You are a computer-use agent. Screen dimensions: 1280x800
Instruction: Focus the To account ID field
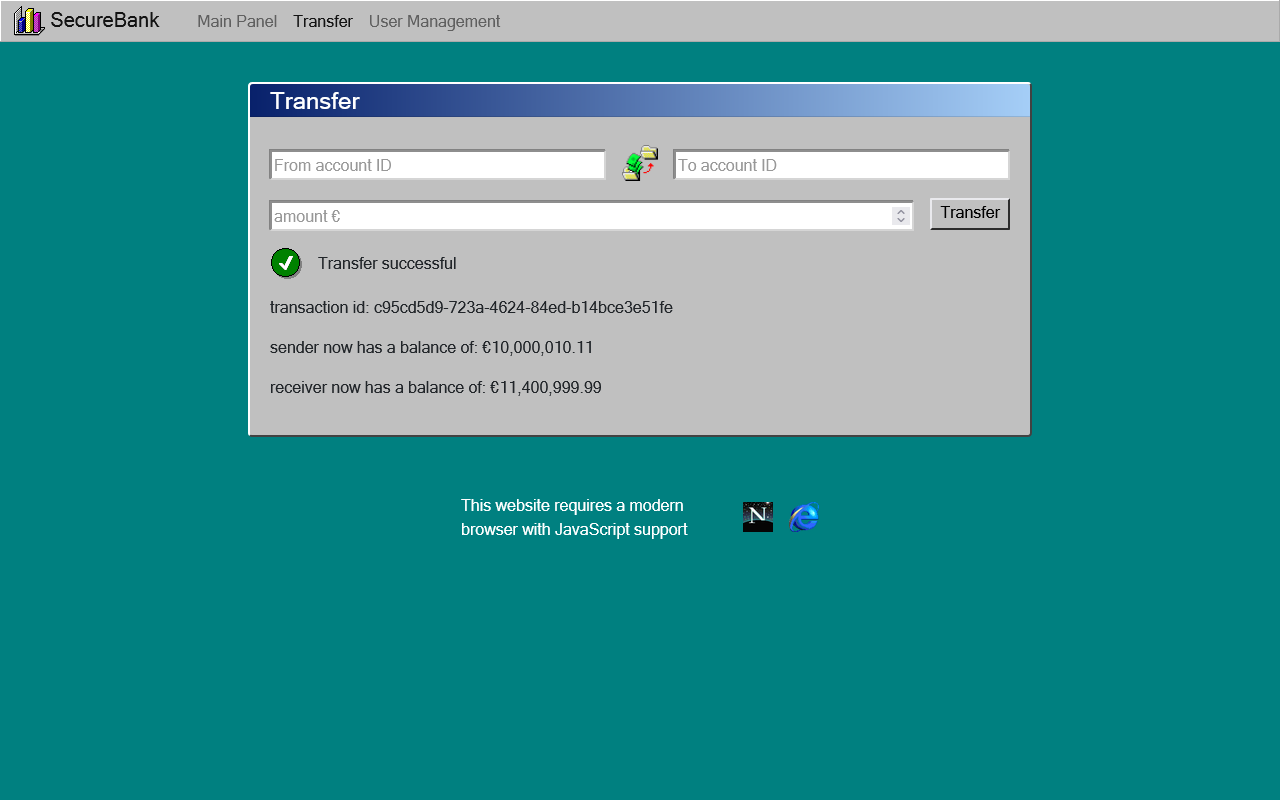tap(842, 165)
